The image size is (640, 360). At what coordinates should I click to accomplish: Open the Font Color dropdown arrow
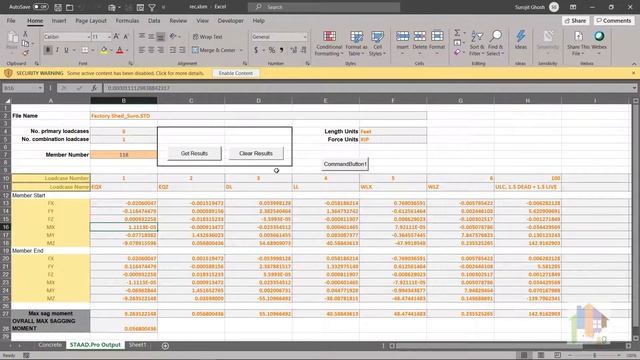(x=127, y=50)
